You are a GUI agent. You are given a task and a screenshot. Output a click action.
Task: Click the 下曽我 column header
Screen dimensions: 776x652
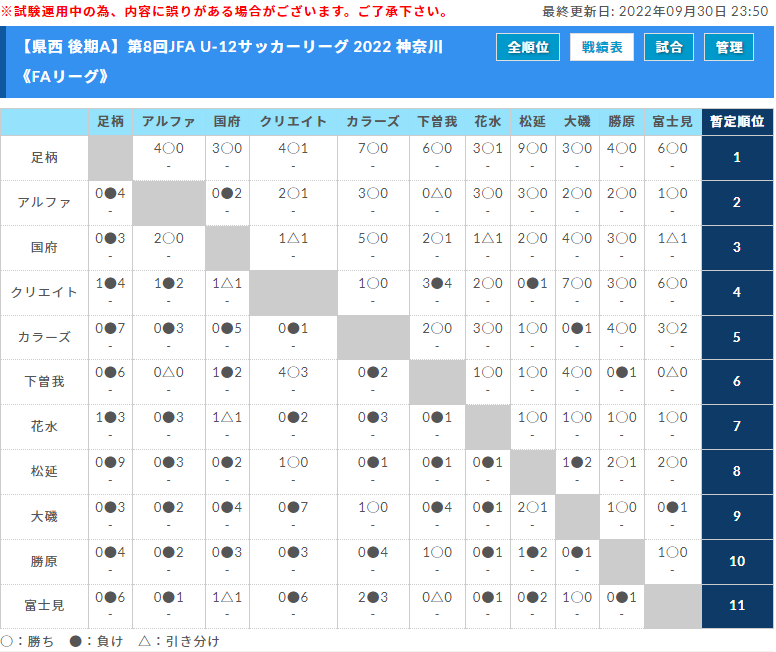coord(437,122)
